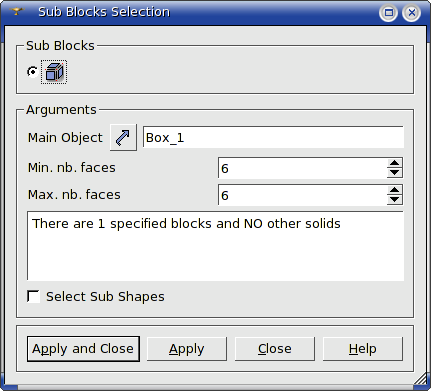Enable the Select Sub Shapes checkbox
Image resolution: width=431 pixels, height=391 pixels.
(x=33, y=296)
